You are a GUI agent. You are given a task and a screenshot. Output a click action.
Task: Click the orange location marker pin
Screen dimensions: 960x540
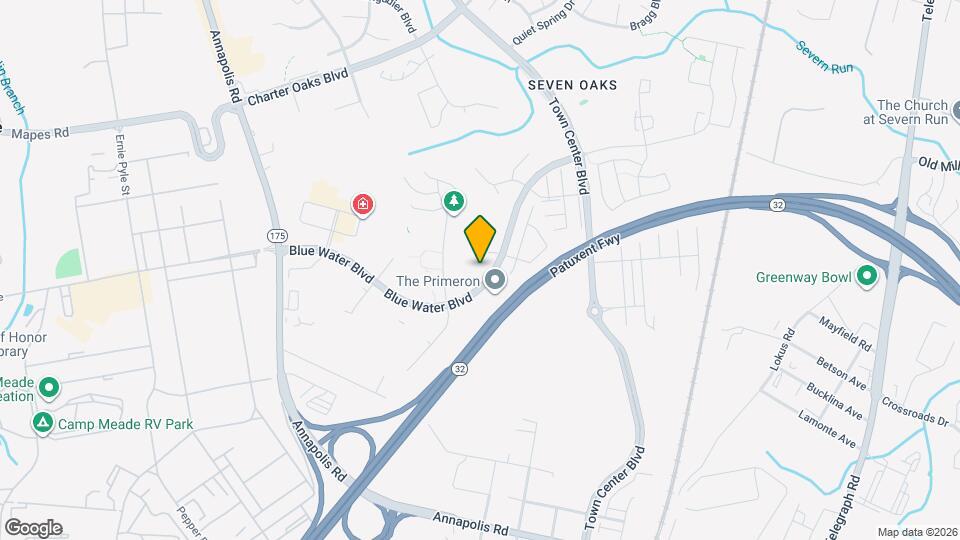click(480, 239)
